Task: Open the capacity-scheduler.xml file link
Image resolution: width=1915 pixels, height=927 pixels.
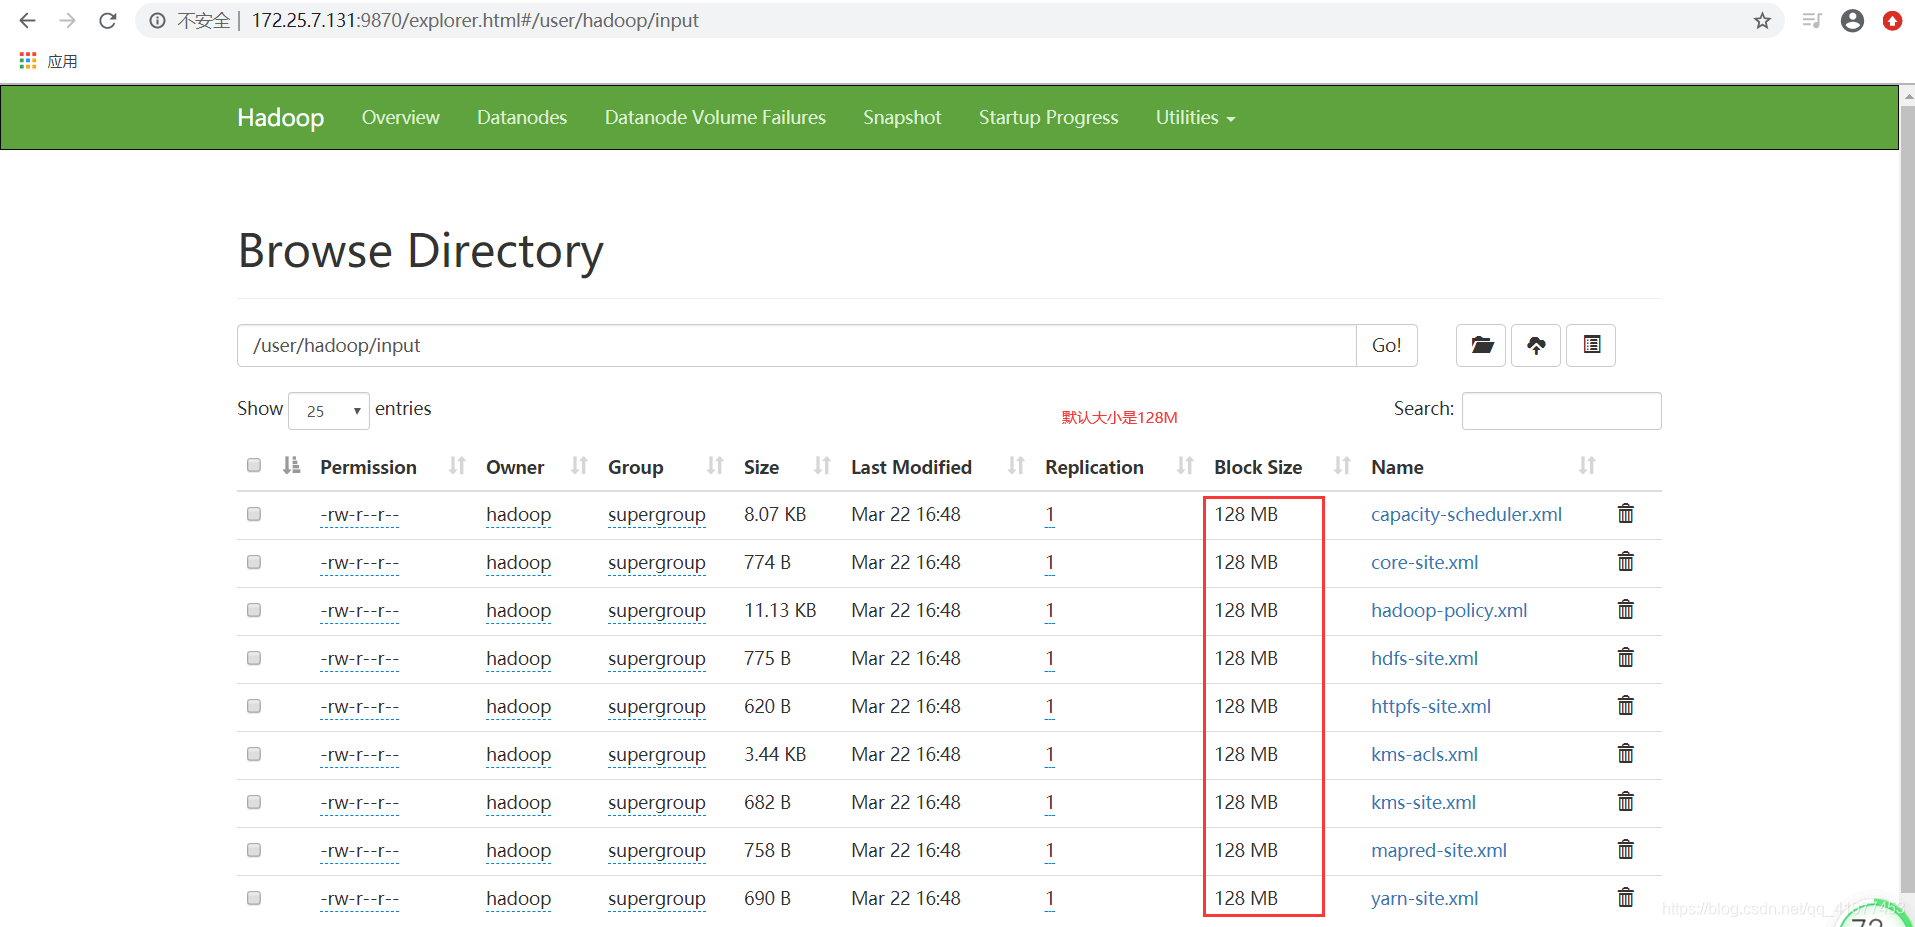Action: (1466, 514)
